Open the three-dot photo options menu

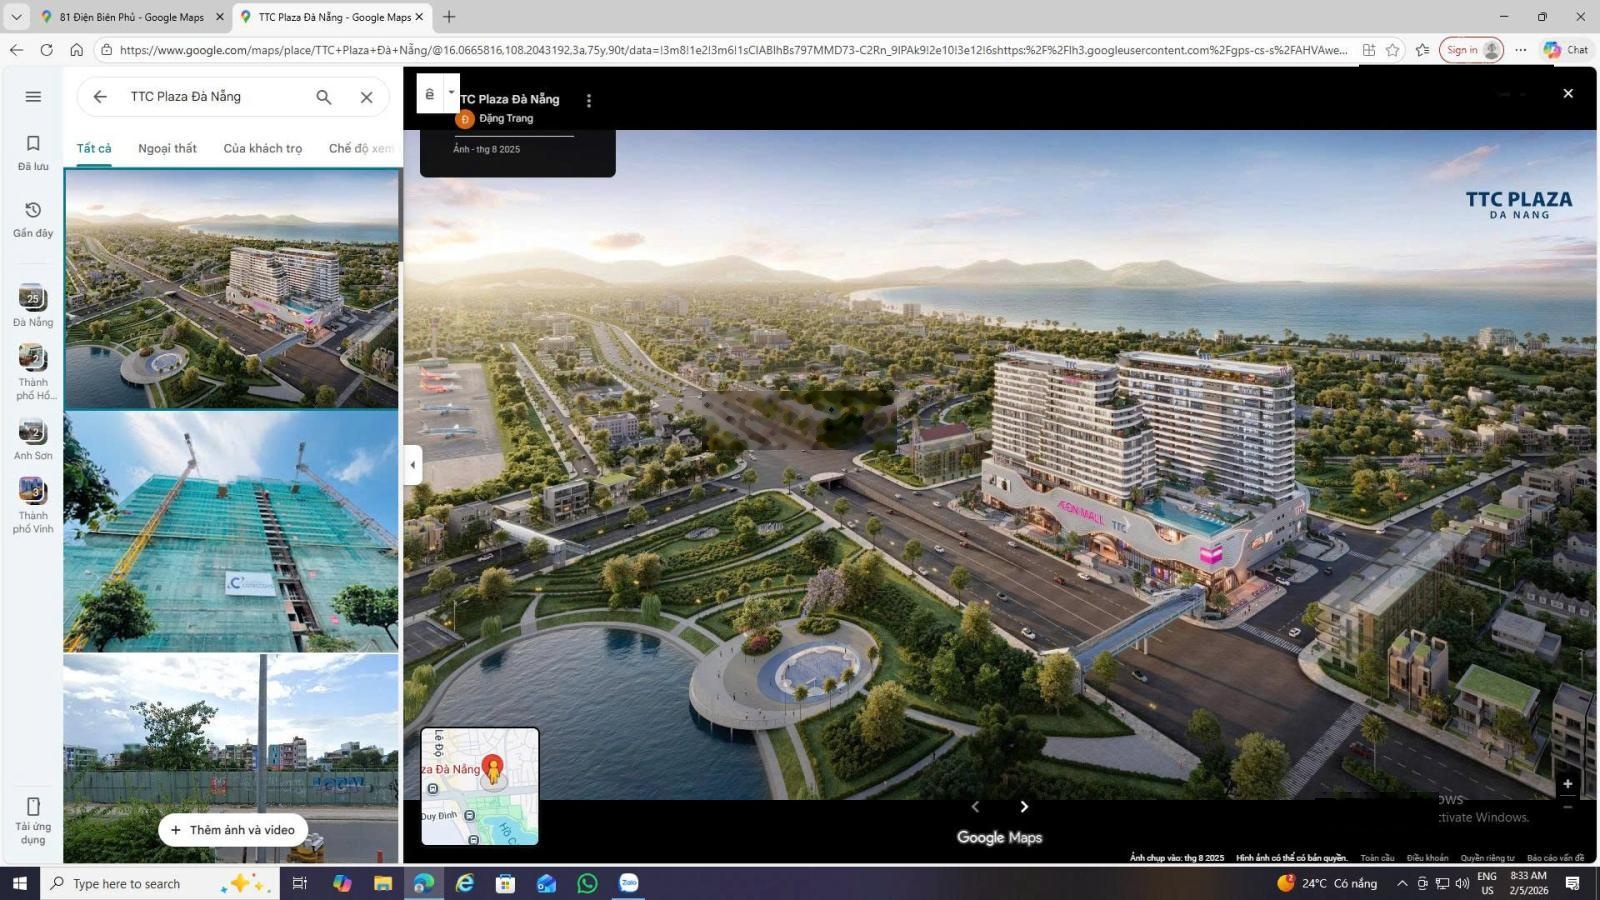588,101
